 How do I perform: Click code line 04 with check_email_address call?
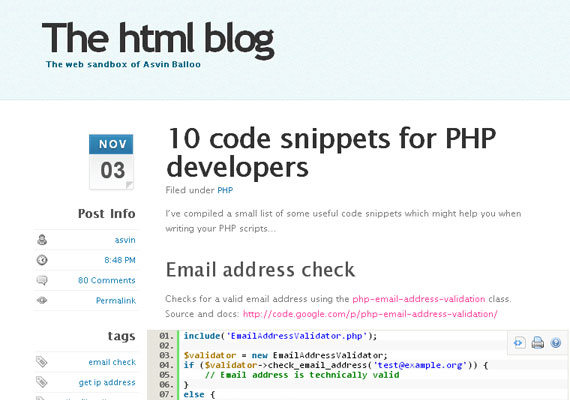point(336,365)
